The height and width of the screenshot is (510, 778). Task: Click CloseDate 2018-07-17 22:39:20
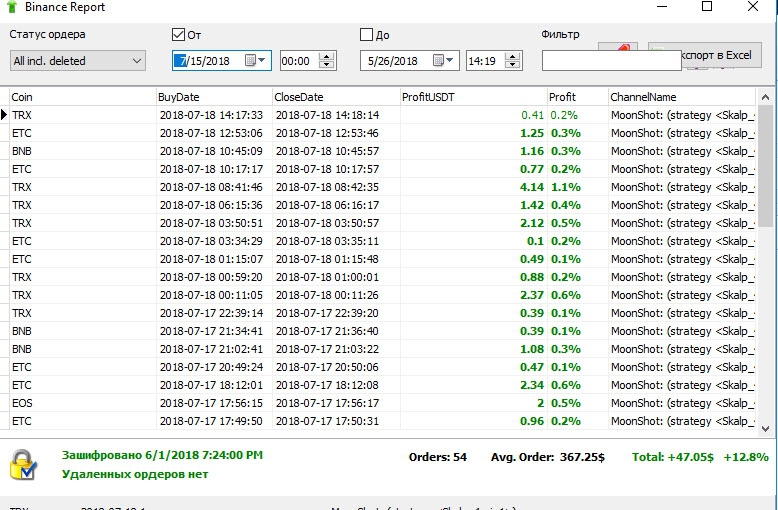[327, 313]
